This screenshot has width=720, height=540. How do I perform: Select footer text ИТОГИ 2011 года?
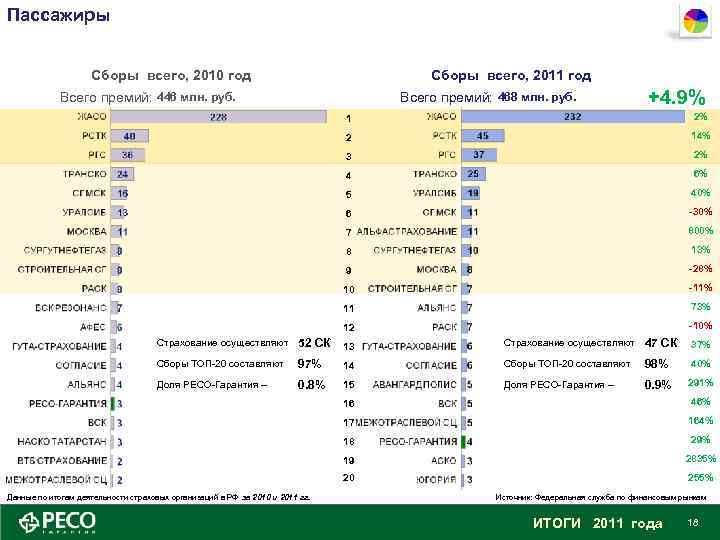[597, 523]
